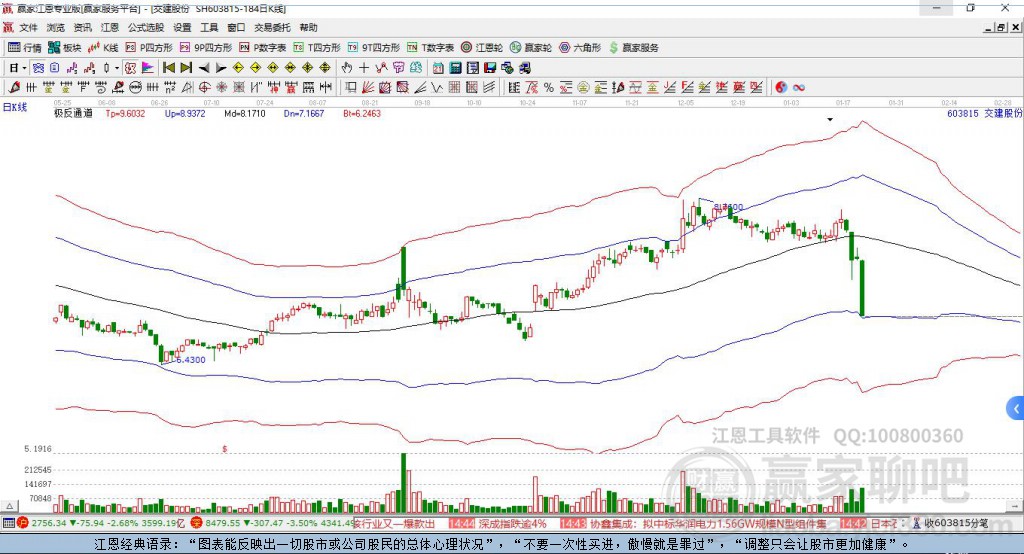Expand the candlestick type dropdown arrow
Viewport: 1024px width, 554px height.
(117, 68)
